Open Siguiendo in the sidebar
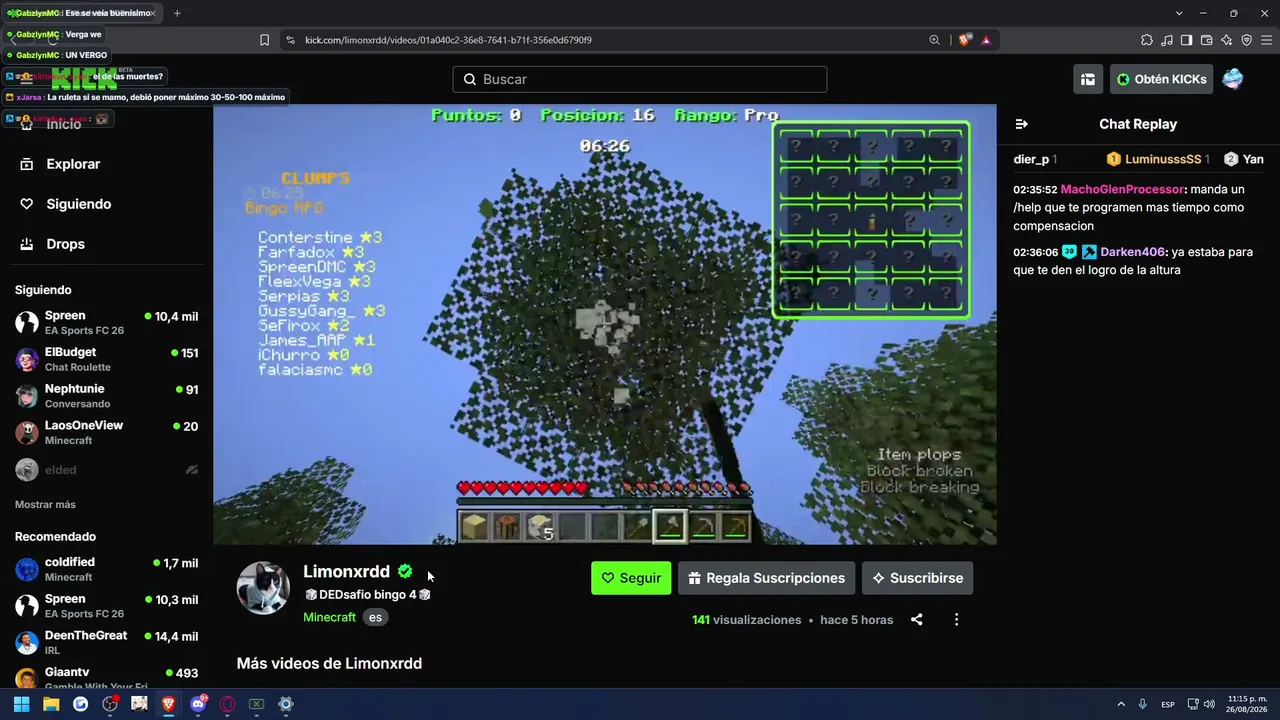1280x720 pixels. (x=65, y=204)
